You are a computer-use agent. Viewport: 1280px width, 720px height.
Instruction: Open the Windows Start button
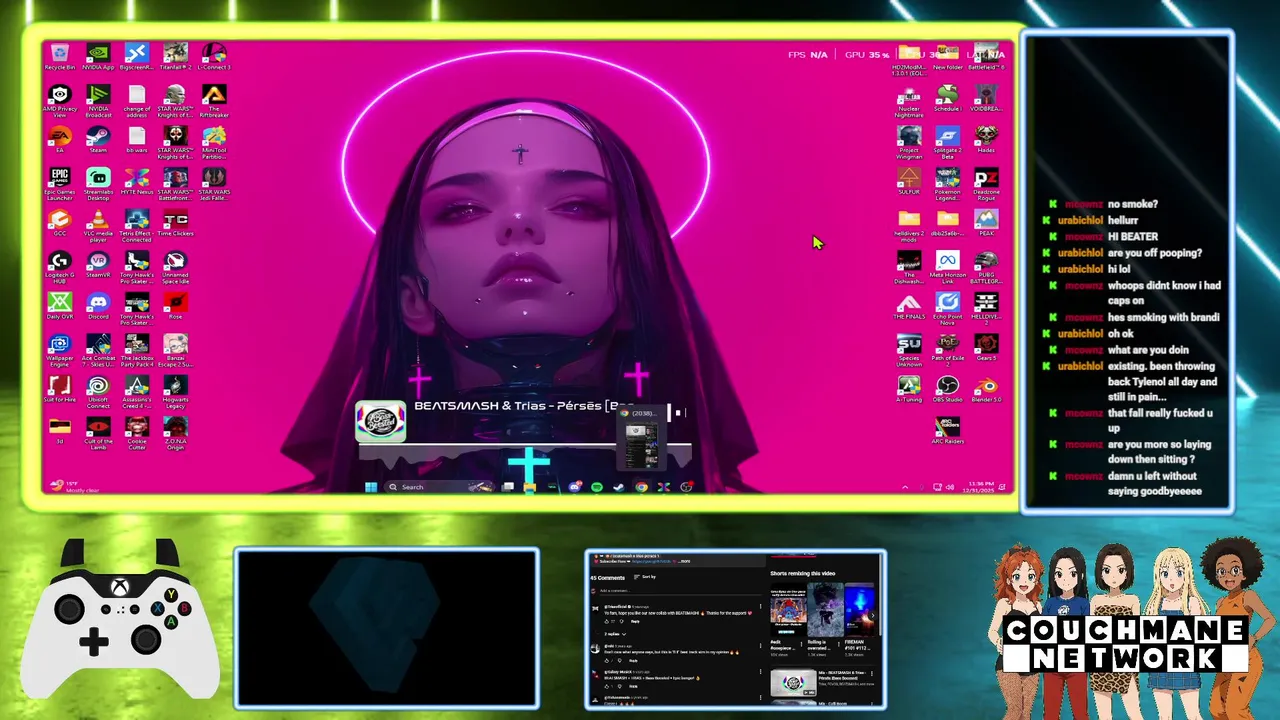coord(371,487)
